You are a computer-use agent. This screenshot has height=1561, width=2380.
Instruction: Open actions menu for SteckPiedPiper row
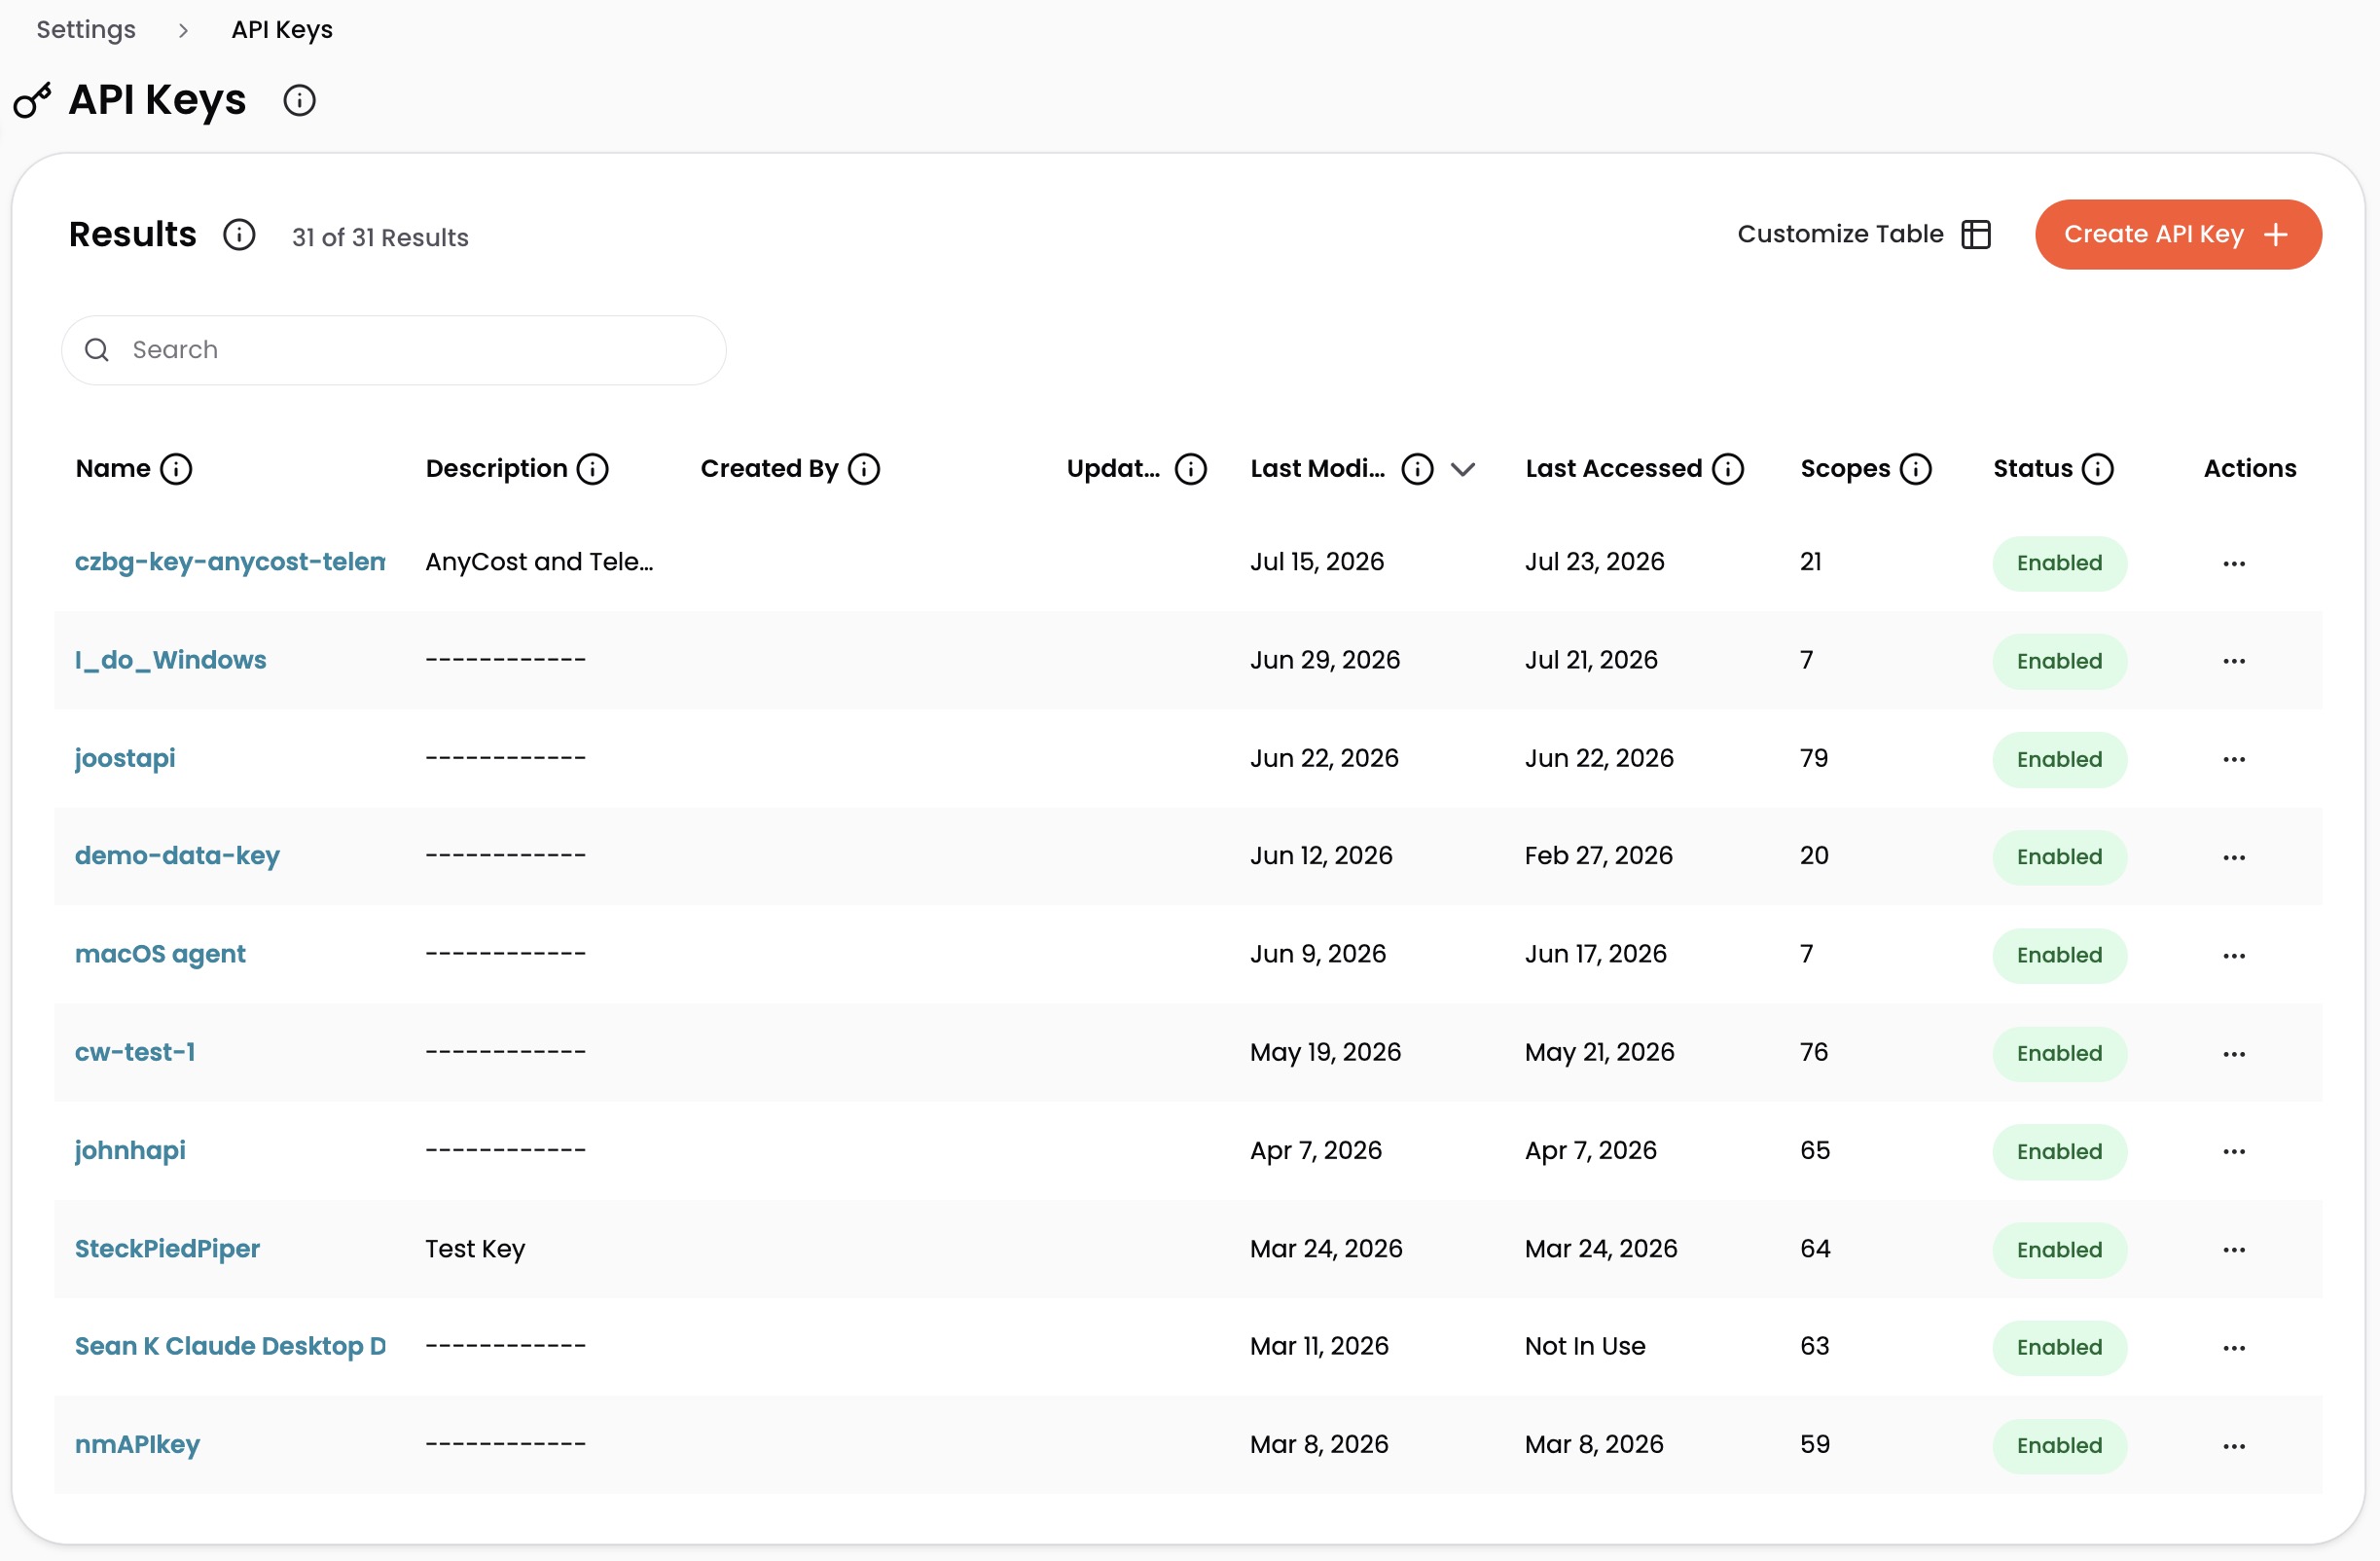pyautogui.click(x=2235, y=1250)
